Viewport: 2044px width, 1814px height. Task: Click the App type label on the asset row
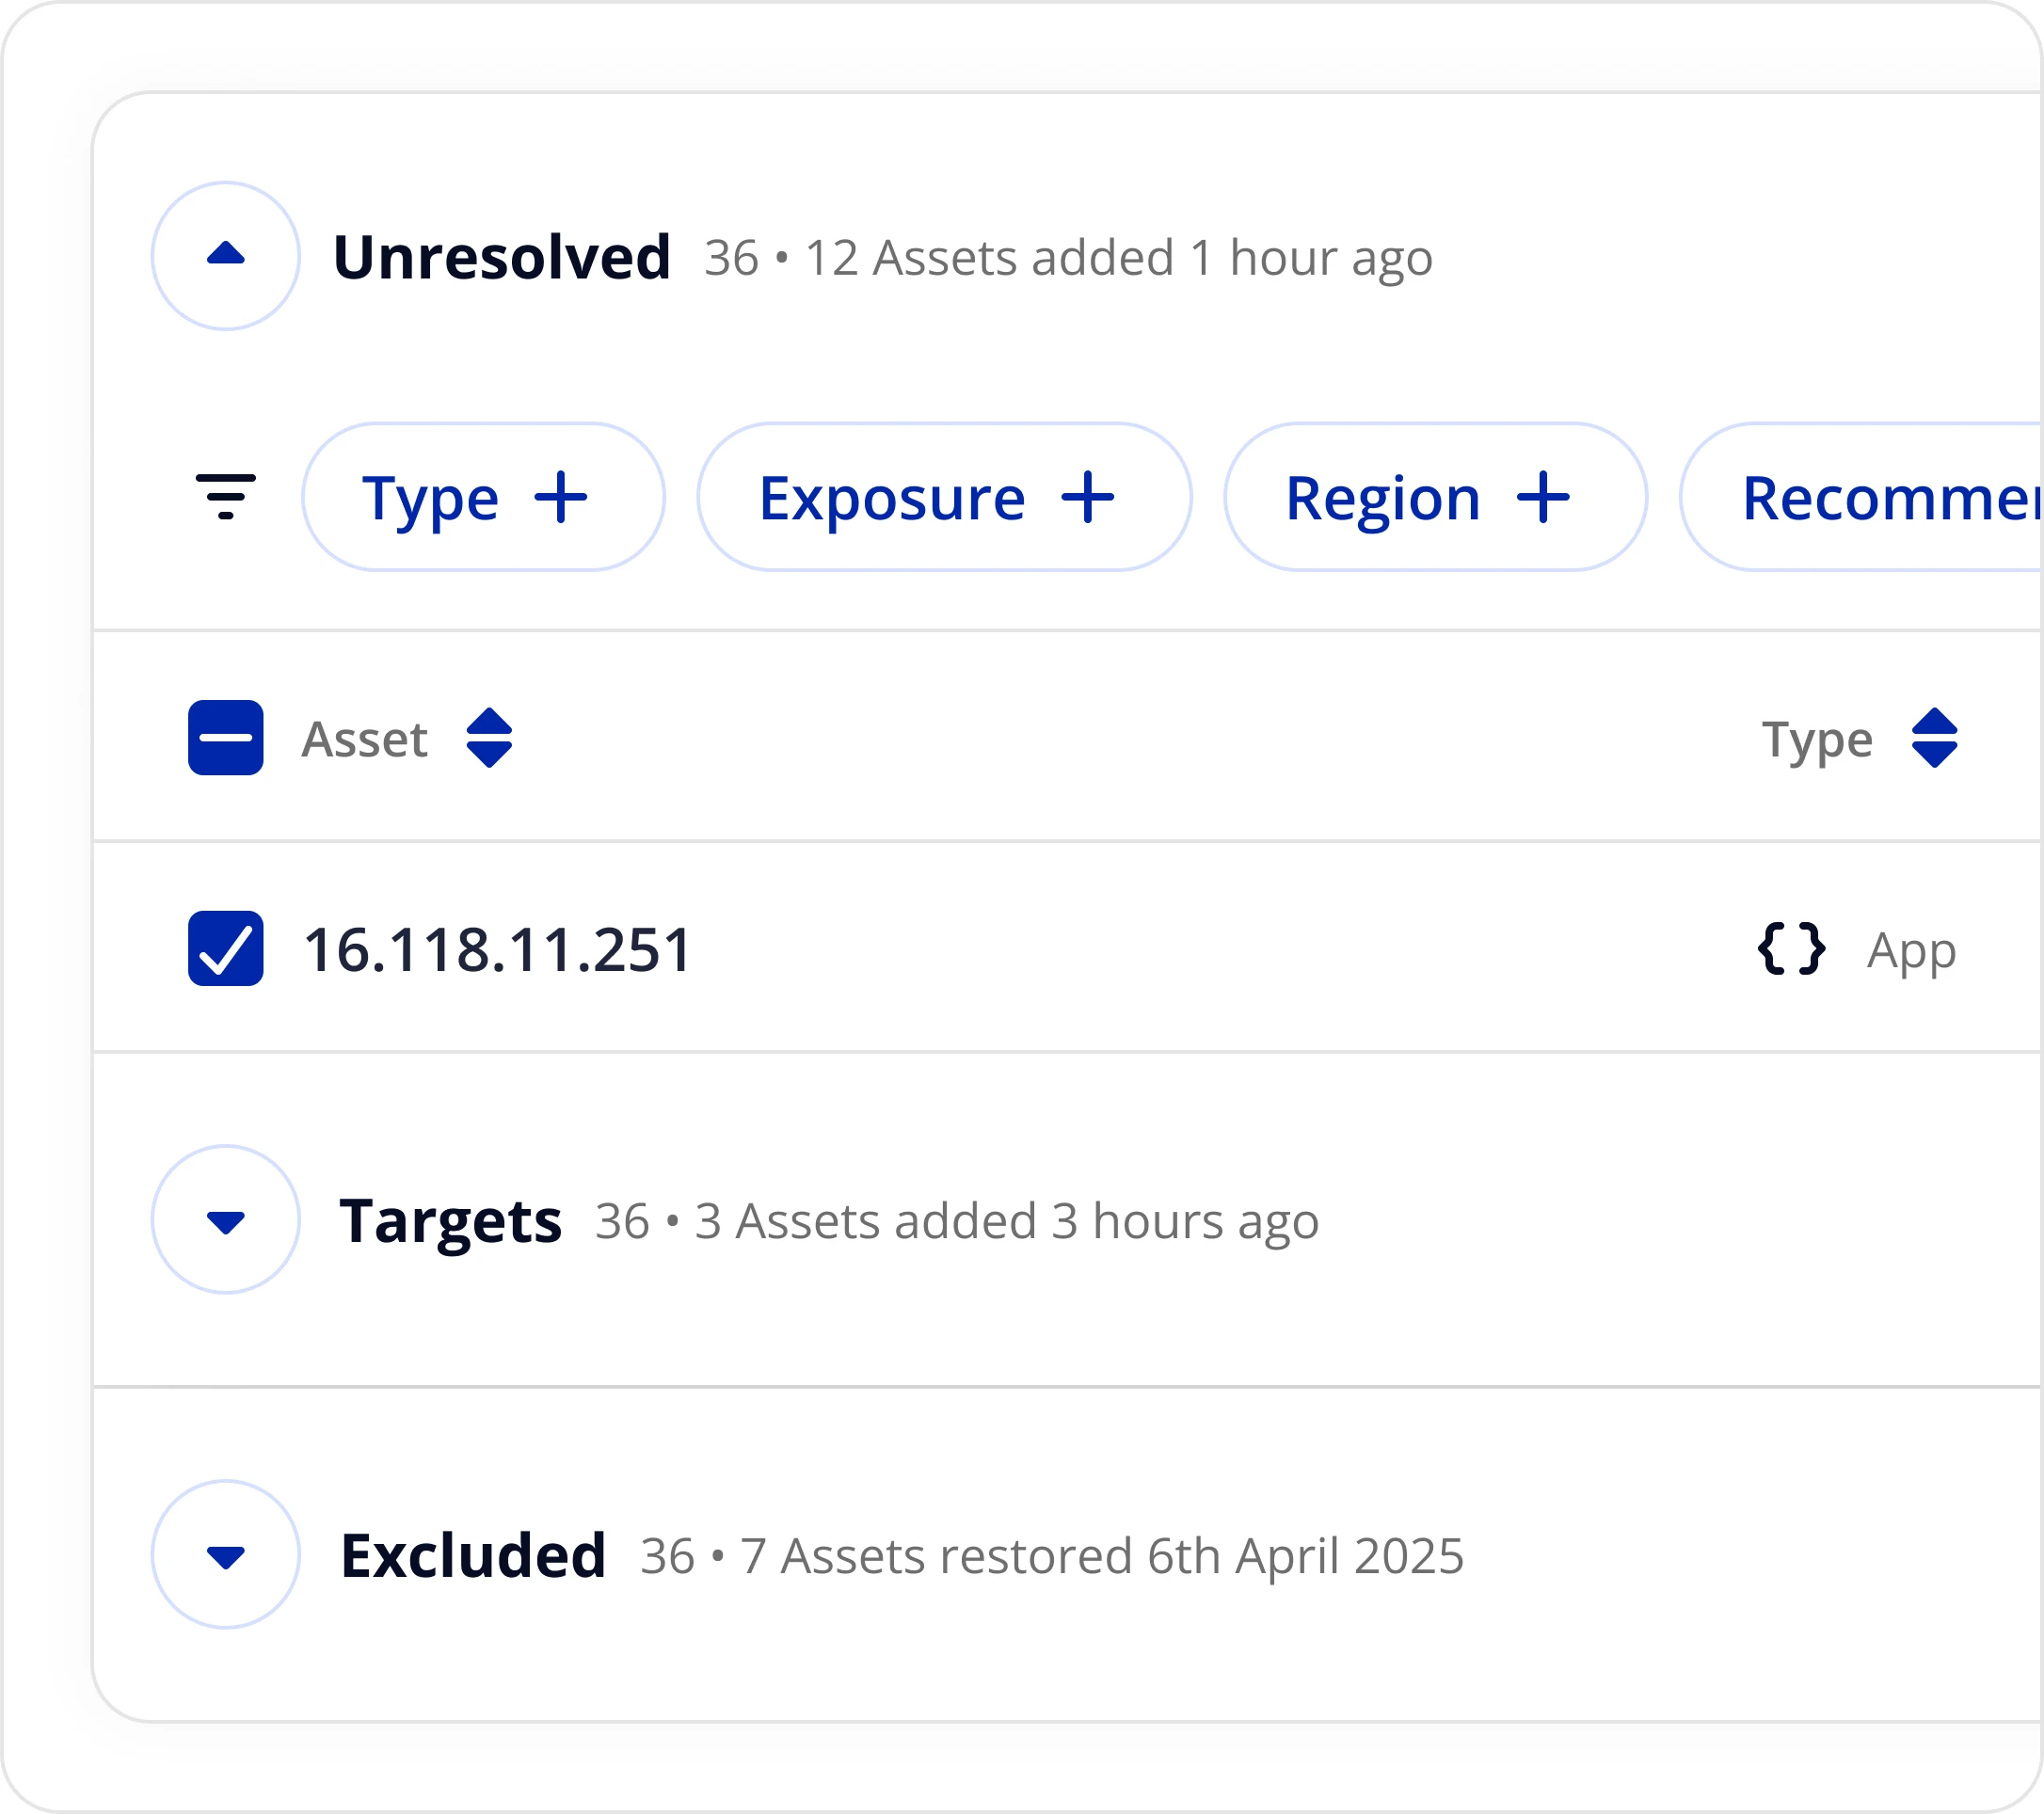tap(1911, 951)
